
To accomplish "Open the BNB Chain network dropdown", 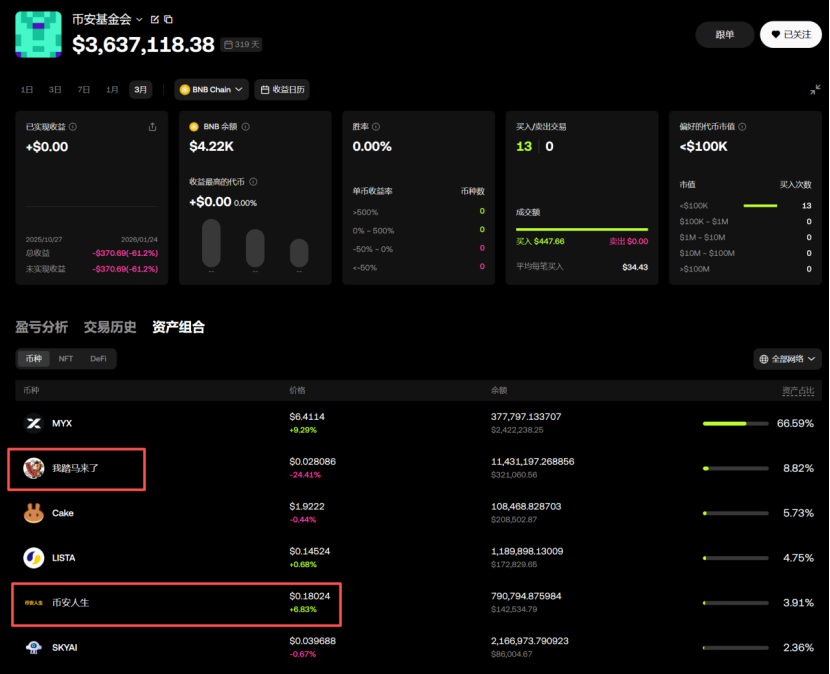I will (x=211, y=89).
